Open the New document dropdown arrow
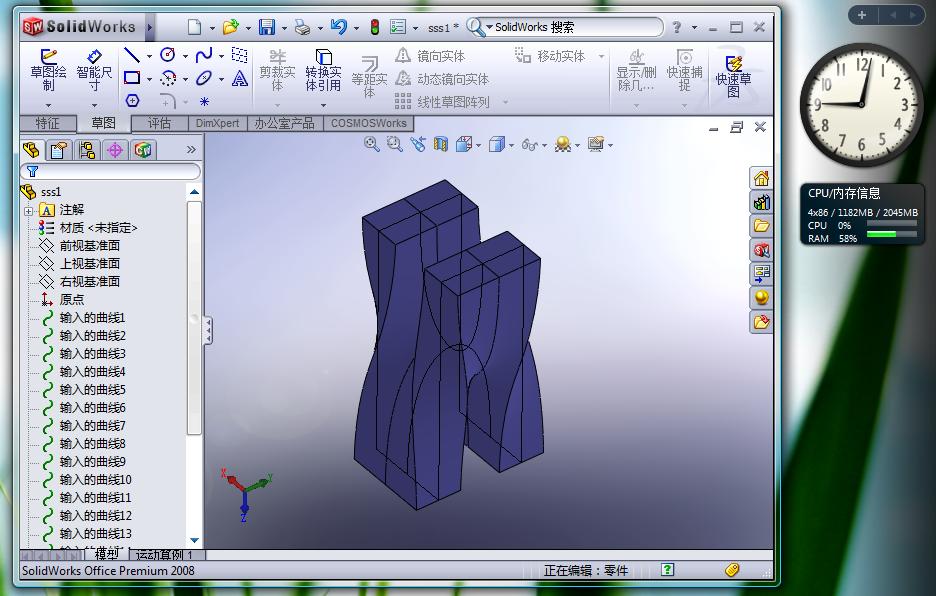Image resolution: width=936 pixels, height=596 pixels. [211, 28]
